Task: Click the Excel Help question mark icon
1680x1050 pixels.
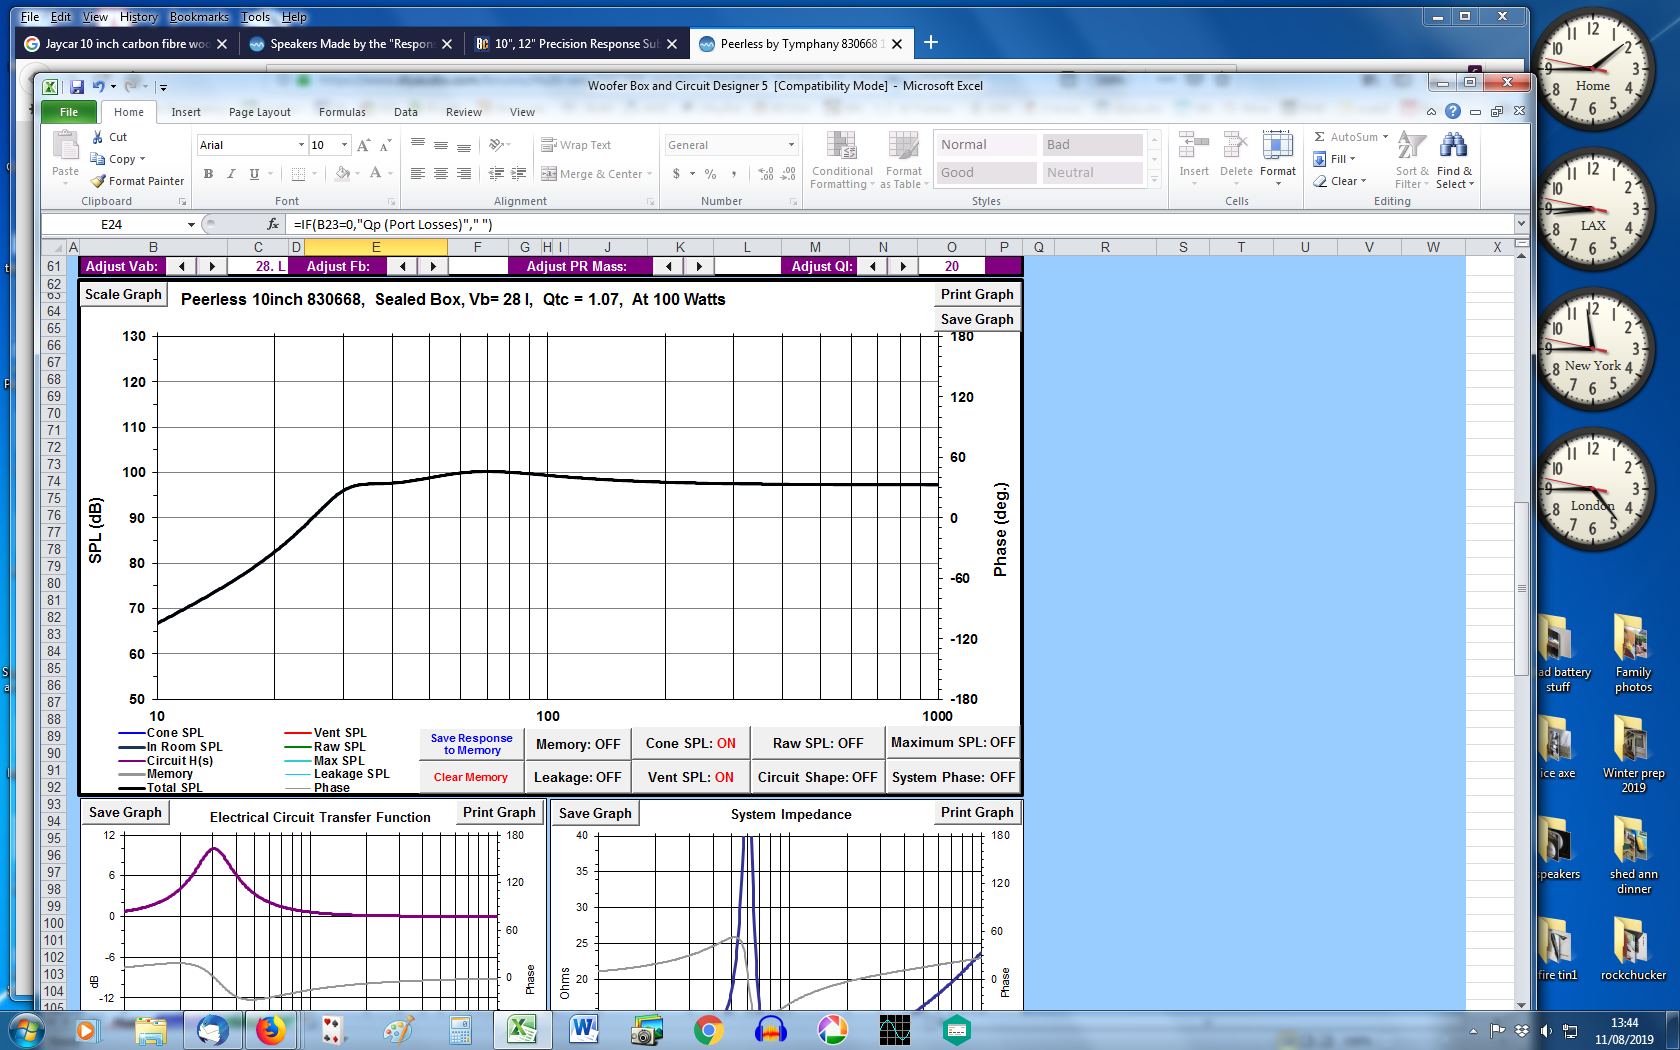Action: tap(1452, 112)
